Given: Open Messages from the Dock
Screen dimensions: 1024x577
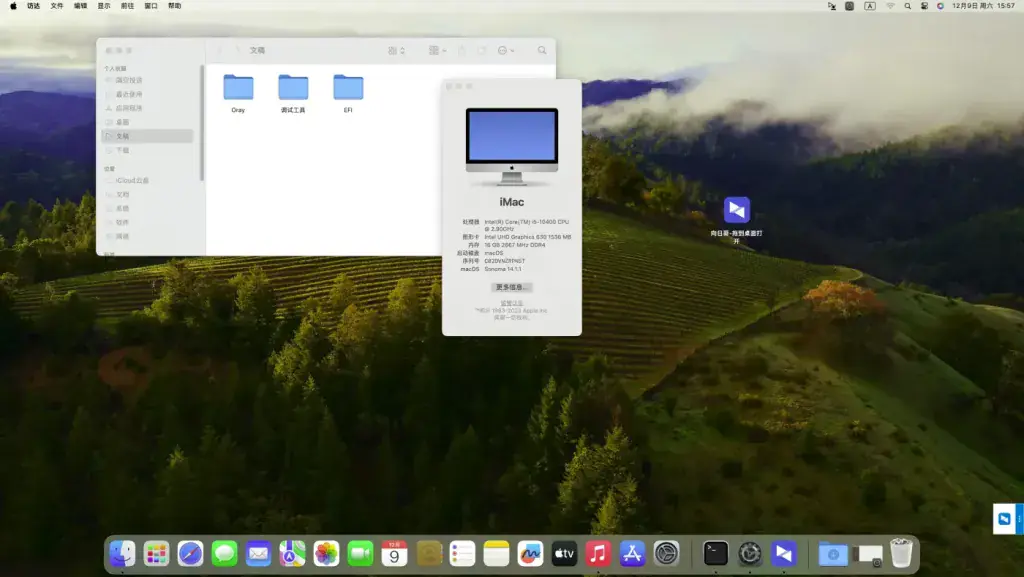Looking at the screenshot, I should tap(225, 554).
